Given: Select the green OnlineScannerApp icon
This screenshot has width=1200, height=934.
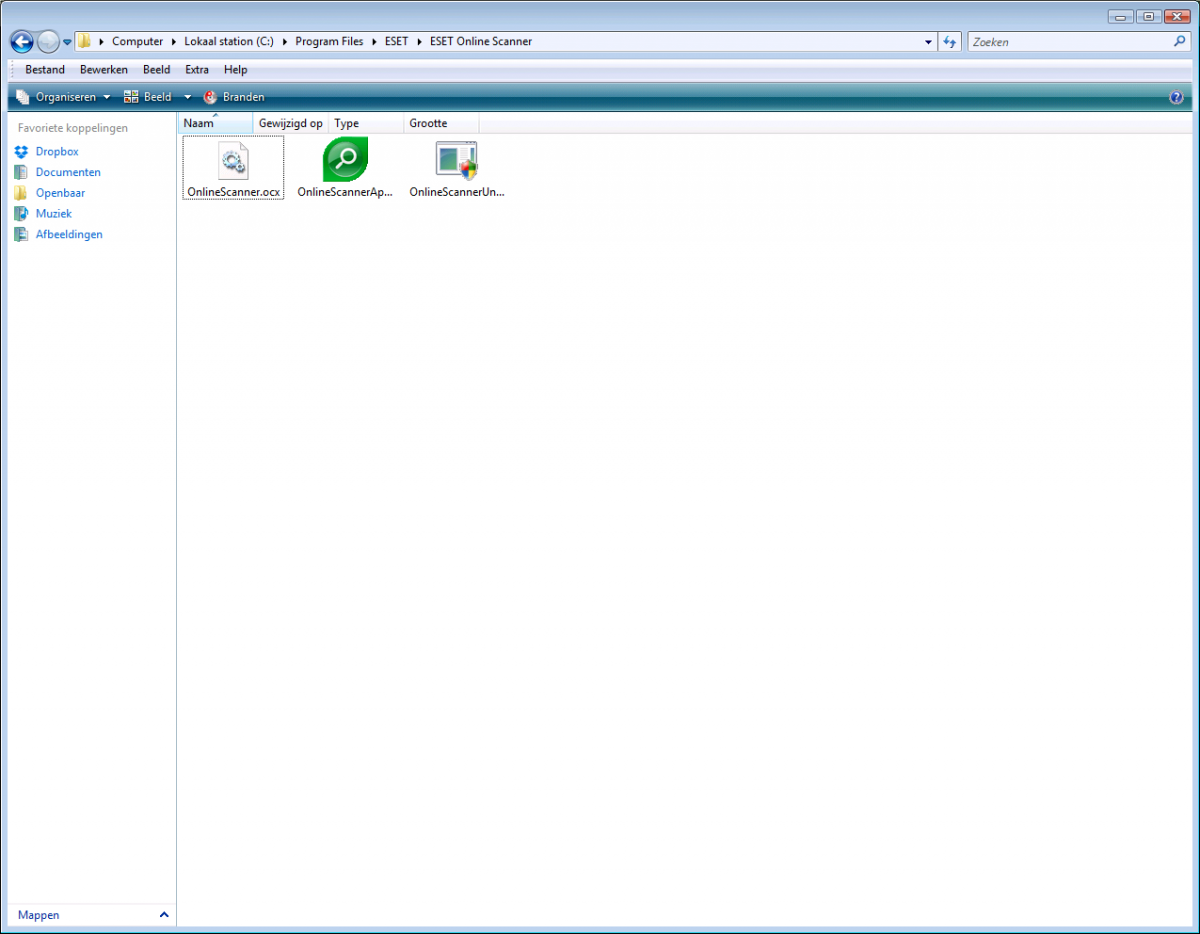Looking at the screenshot, I should (346, 159).
